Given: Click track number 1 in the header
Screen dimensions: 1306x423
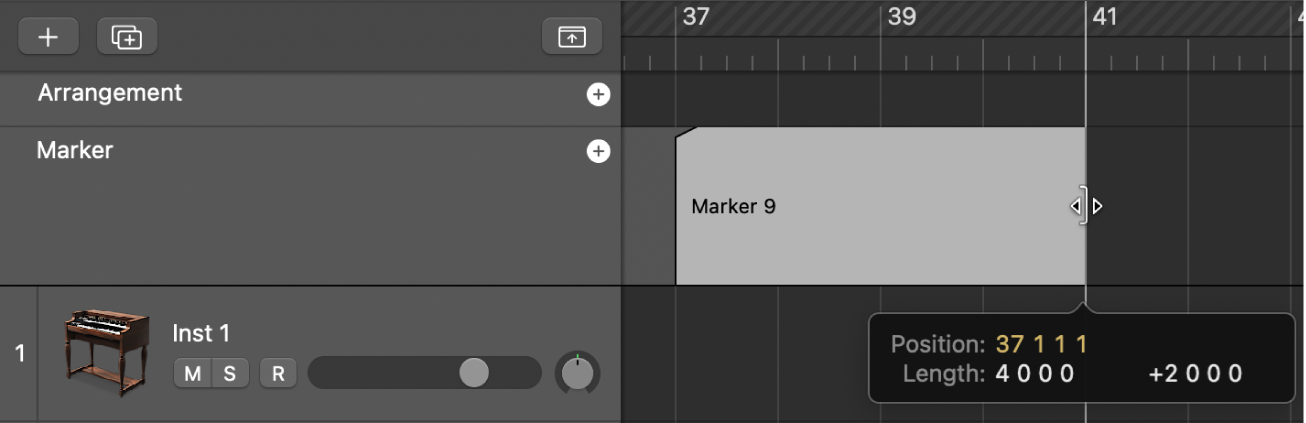Looking at the screenshot, I should [x=19, y=353].
